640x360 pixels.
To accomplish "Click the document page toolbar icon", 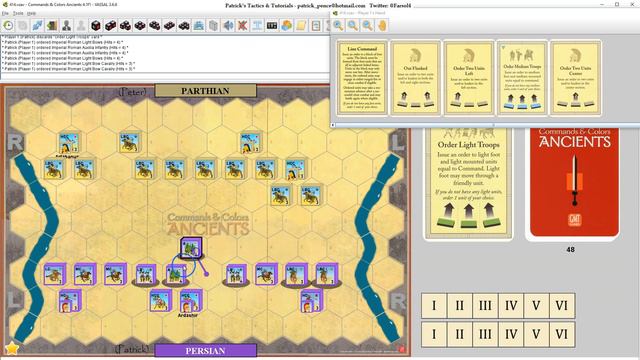I will click(316, 25).
